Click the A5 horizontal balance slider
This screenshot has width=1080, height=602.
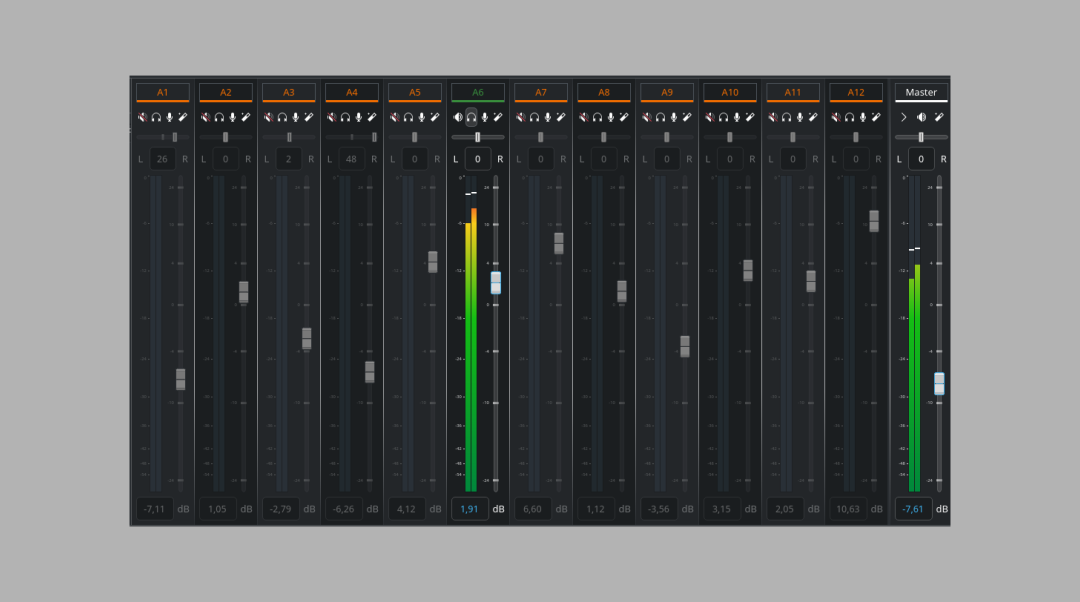click(414, 137)
